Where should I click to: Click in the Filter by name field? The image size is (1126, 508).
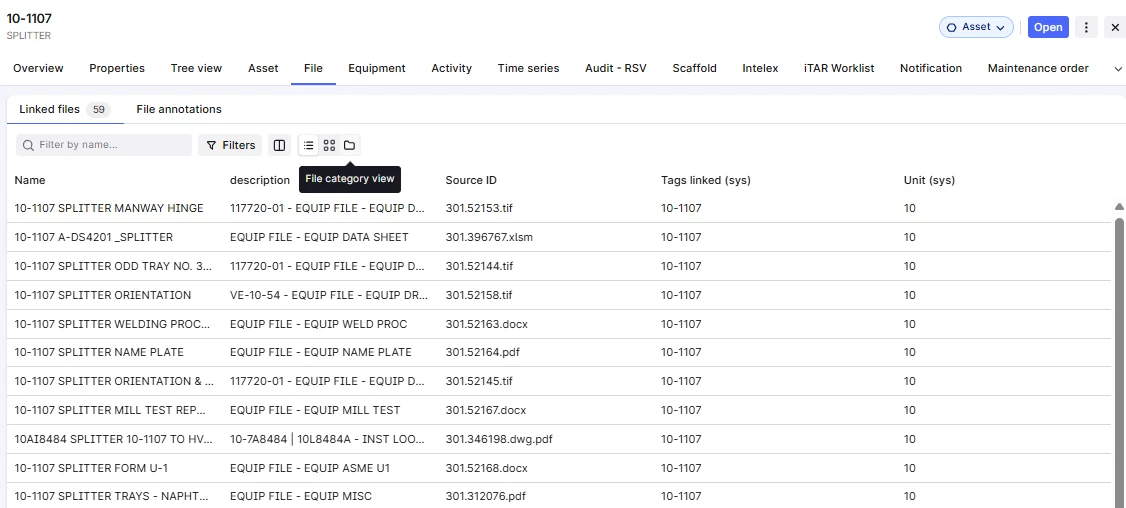pyautogui.click(x=110, y=146)
